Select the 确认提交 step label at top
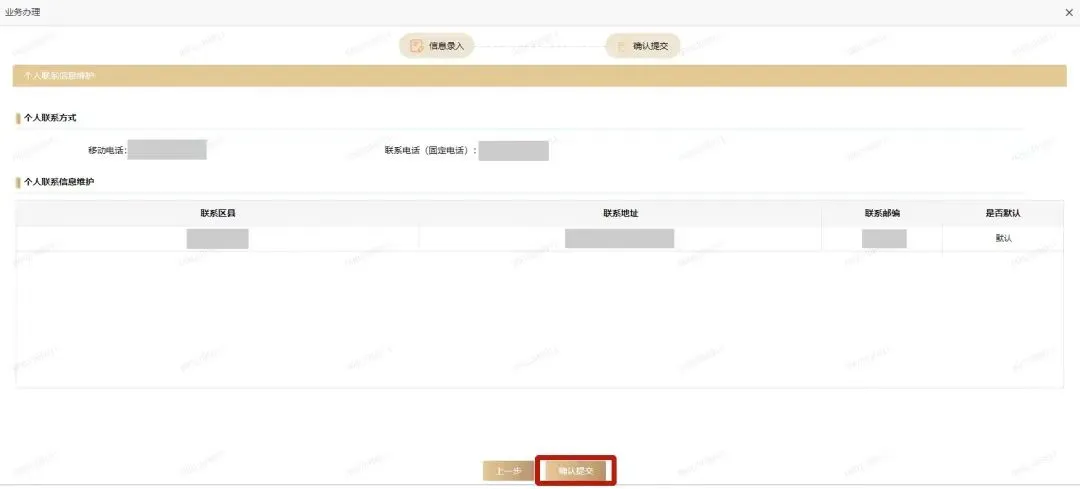The width and height of the screenshot is (1080, 489). (x=651, y=46)
